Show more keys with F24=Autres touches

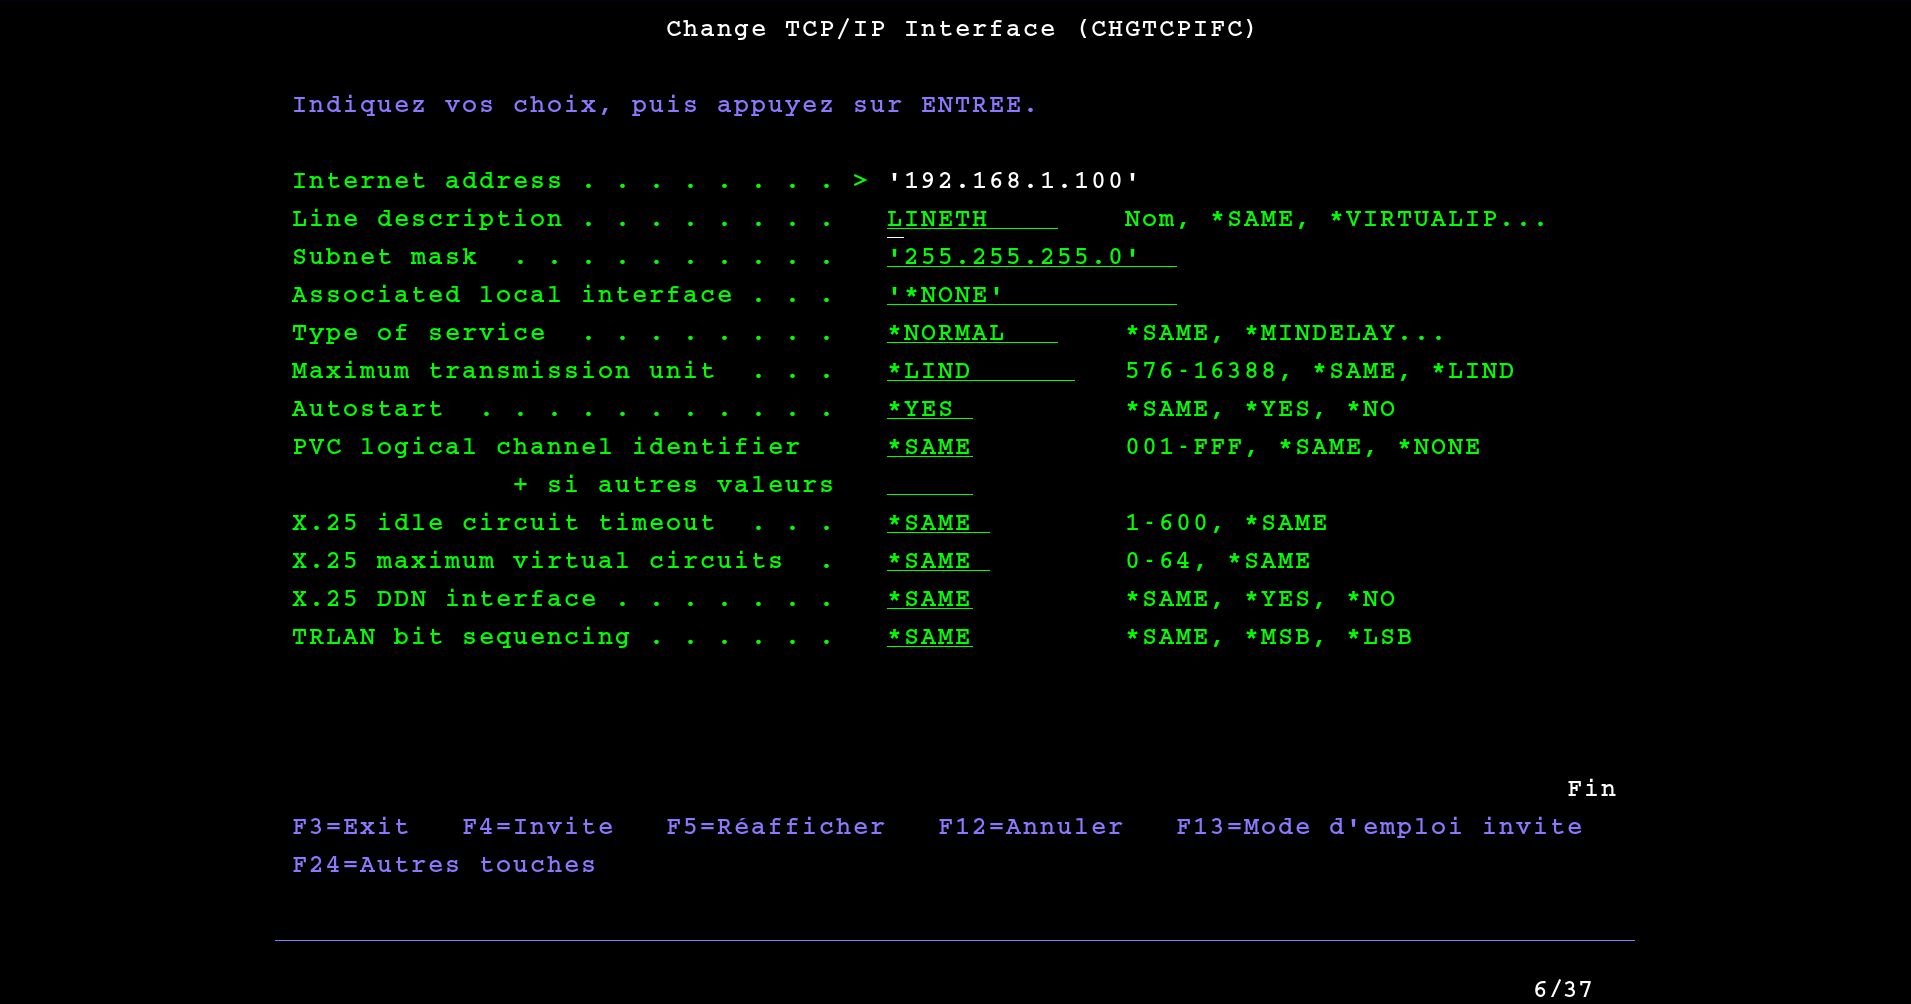(x=443, y=865)
